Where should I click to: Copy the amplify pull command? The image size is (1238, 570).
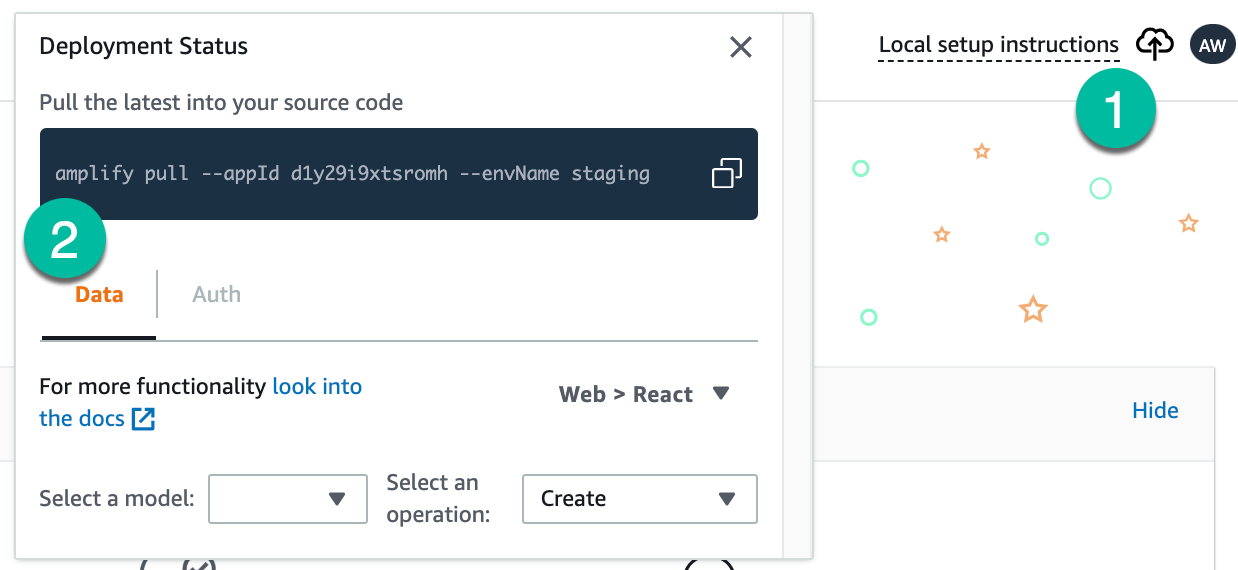click(726, 173)
